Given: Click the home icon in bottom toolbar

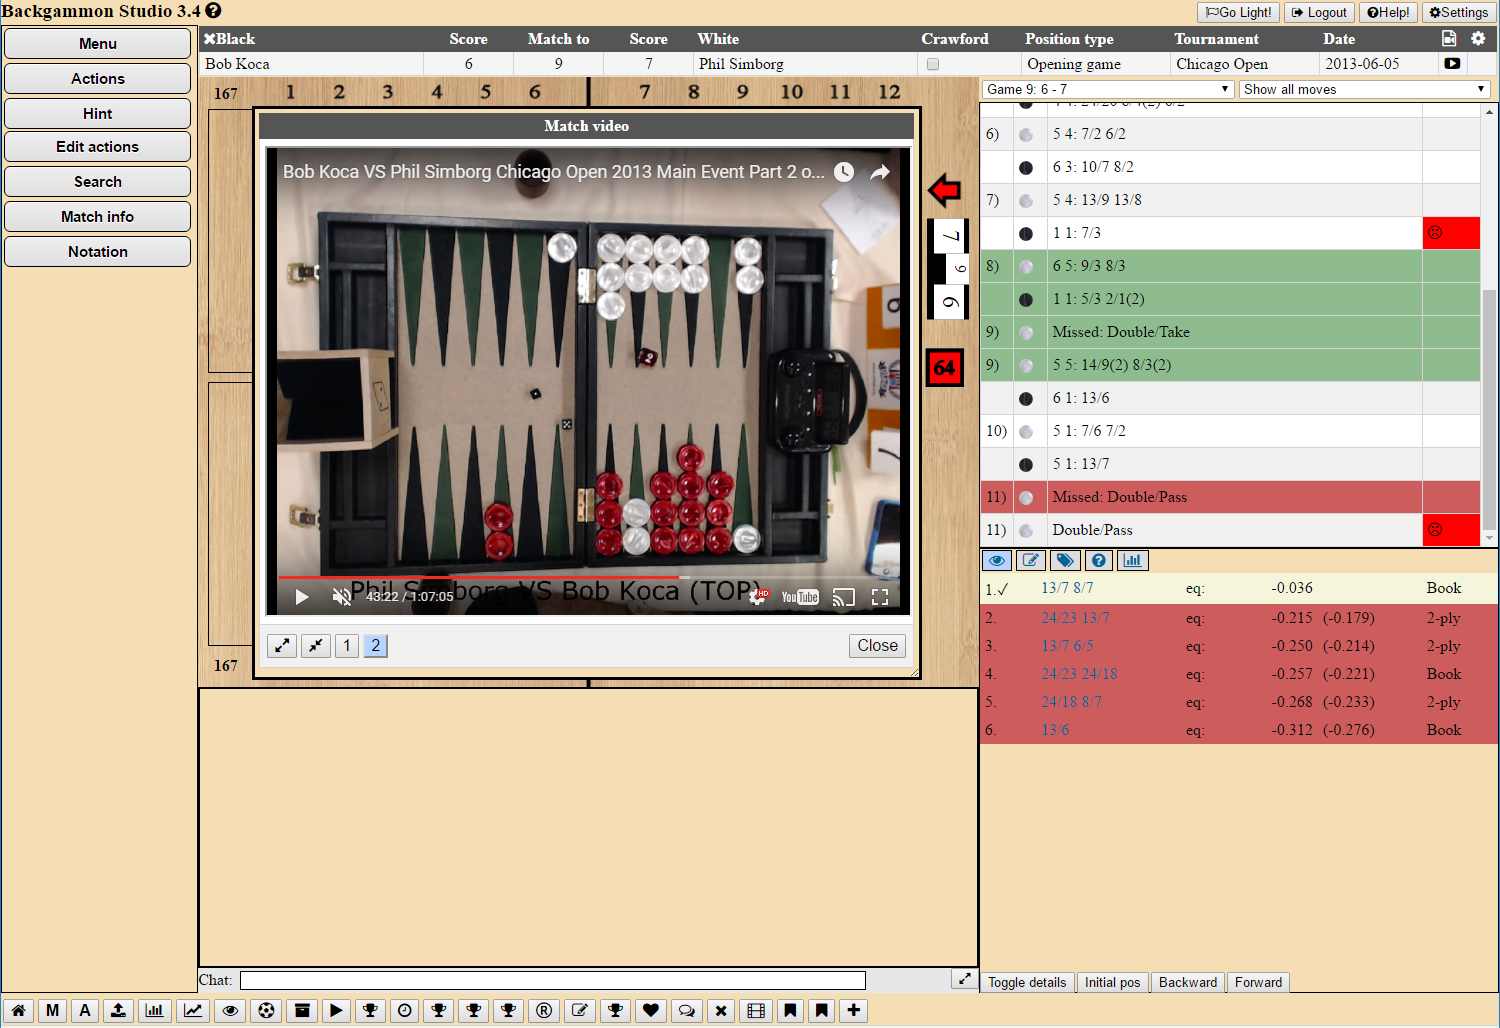Looking at the screenshot, I should (18, 1010).
